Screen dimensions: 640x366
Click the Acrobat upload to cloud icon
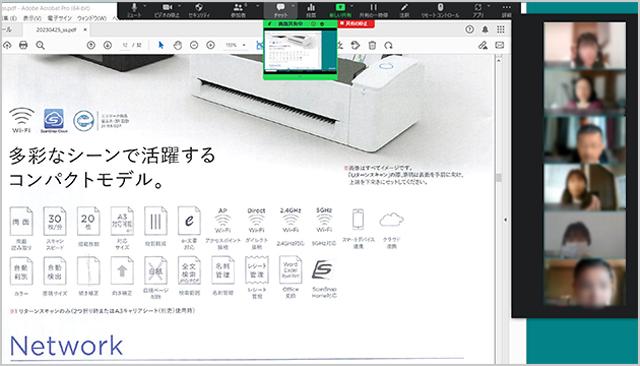pyautogui.click(x=7, y=45)
